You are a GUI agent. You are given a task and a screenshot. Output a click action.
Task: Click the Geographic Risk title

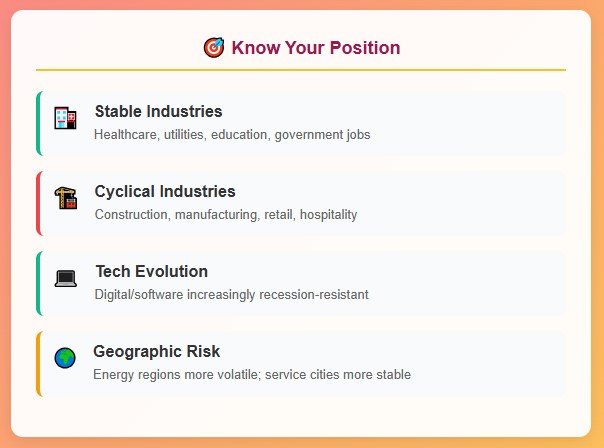pos(156,351)
